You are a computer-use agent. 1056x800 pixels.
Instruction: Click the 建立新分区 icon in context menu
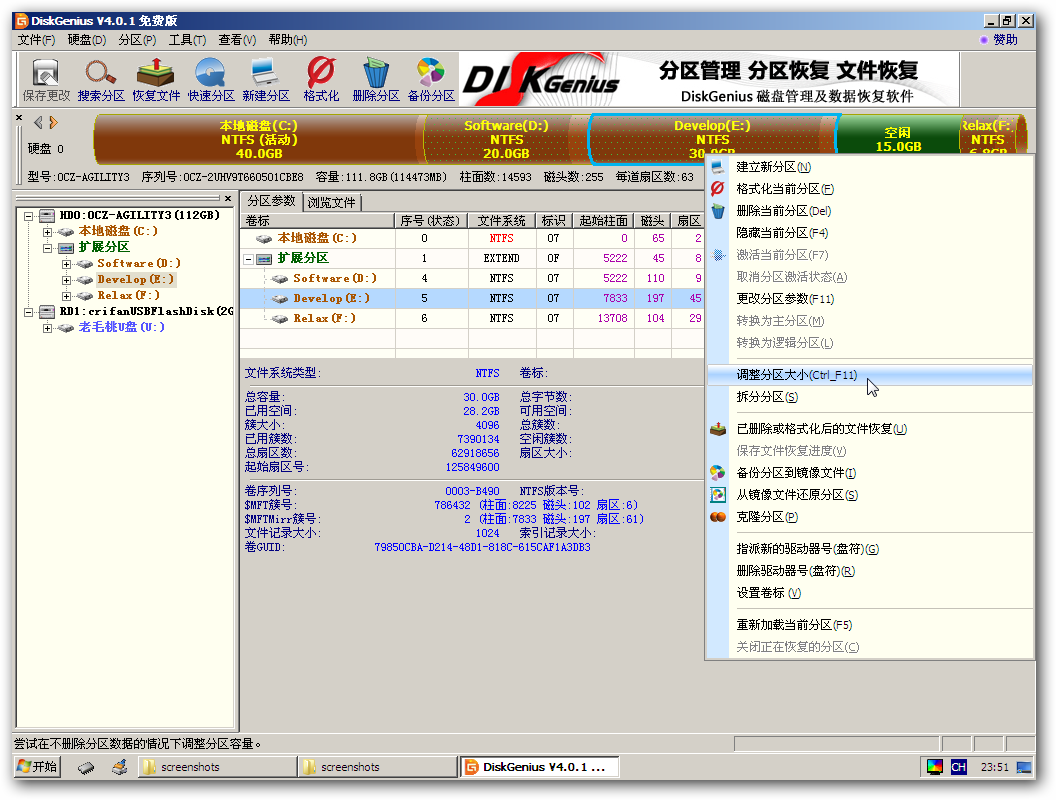coord(718,167)
